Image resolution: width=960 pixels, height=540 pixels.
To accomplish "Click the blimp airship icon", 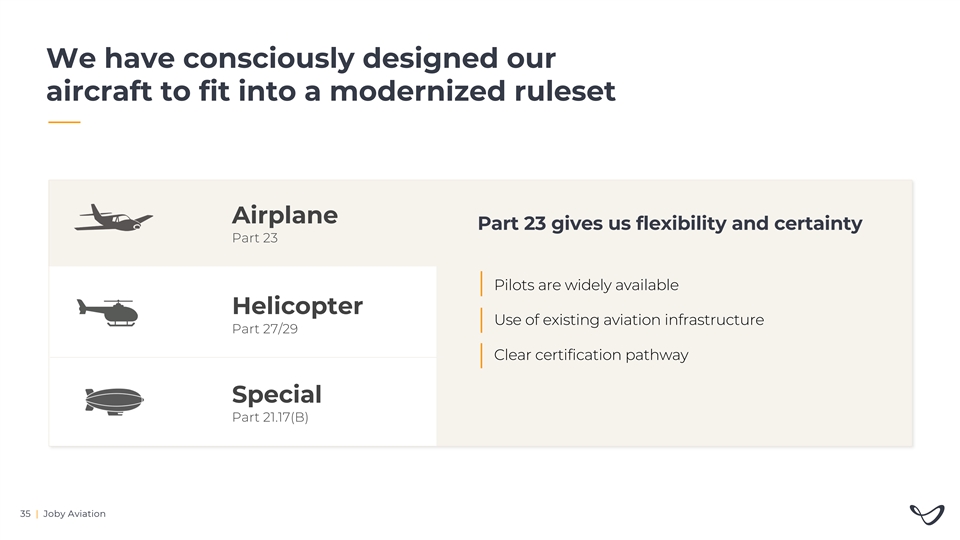I will tap(114, 400).
